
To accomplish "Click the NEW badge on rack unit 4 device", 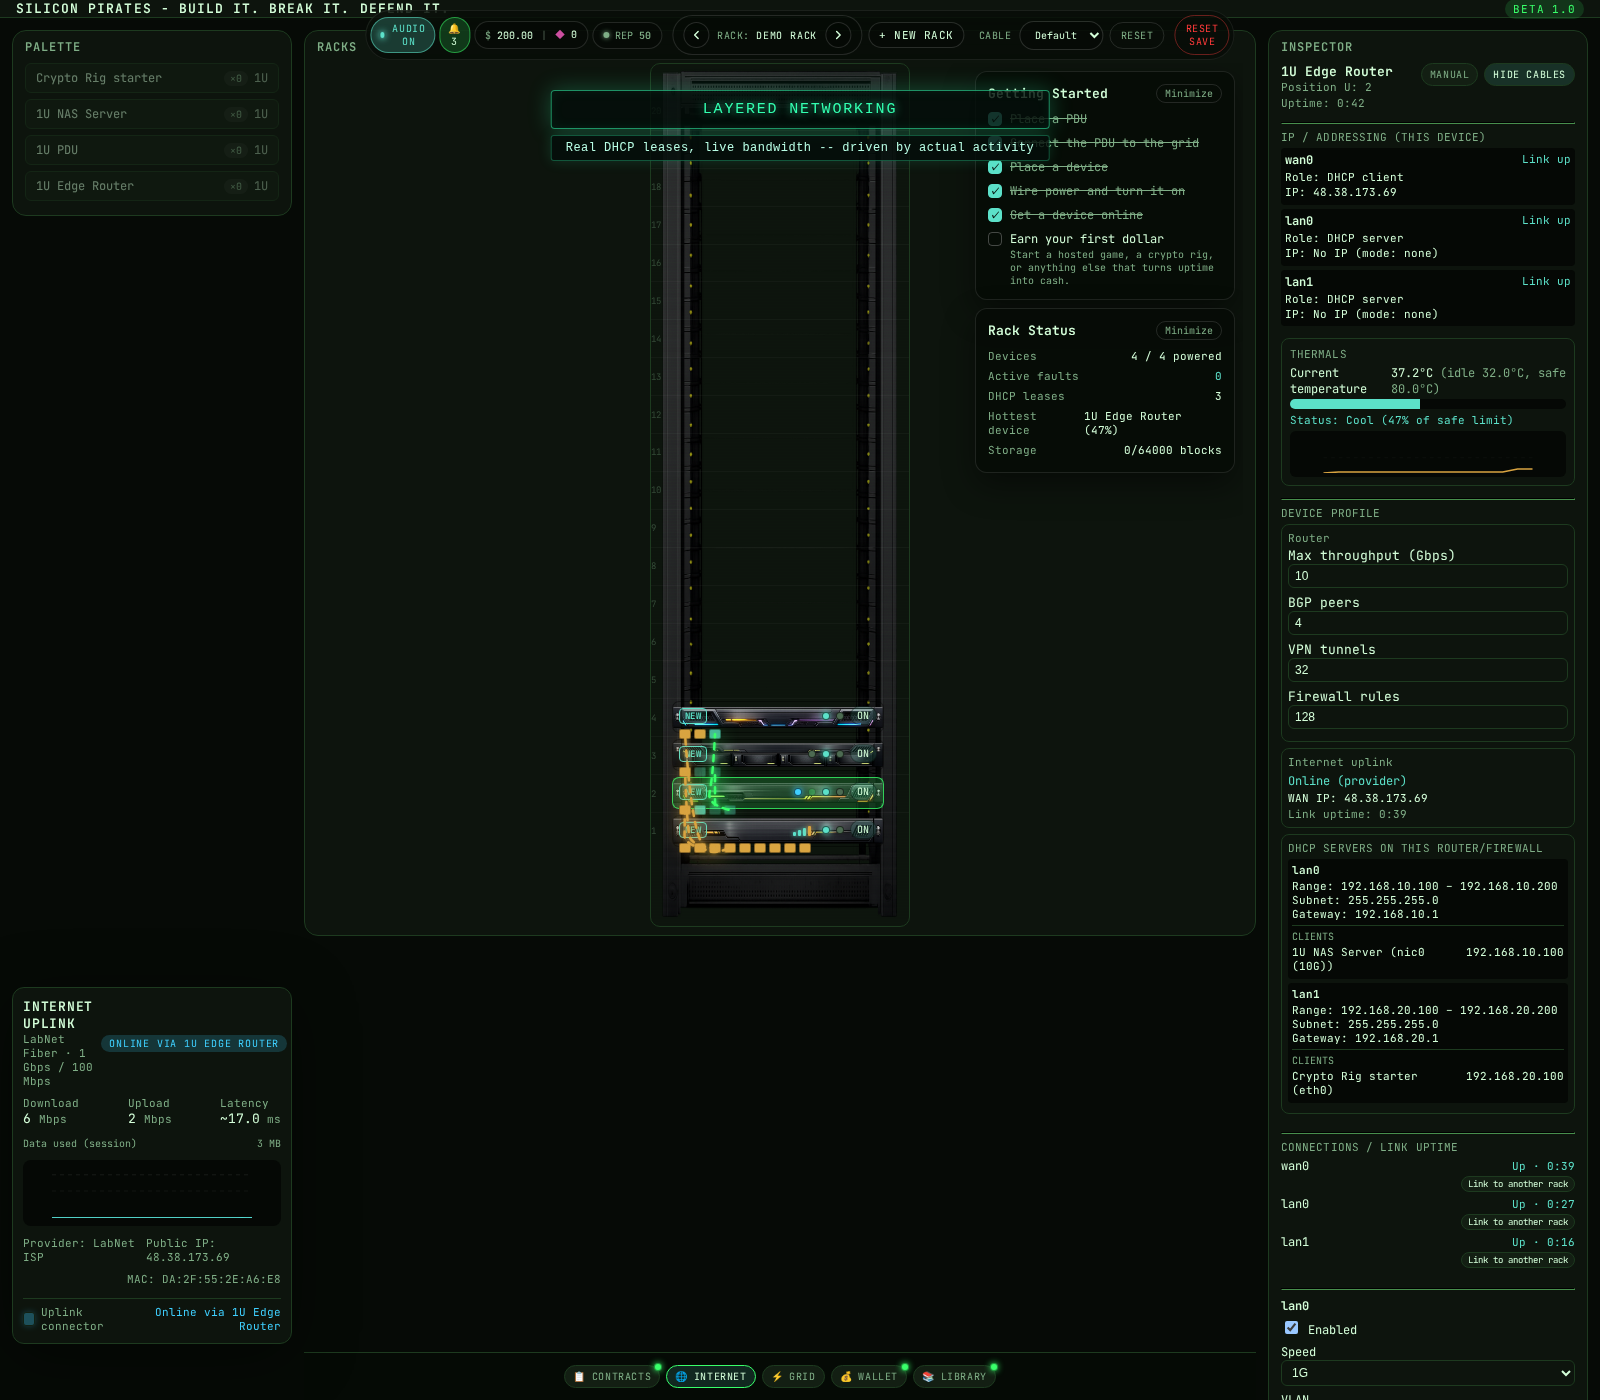I will (693, 716).
